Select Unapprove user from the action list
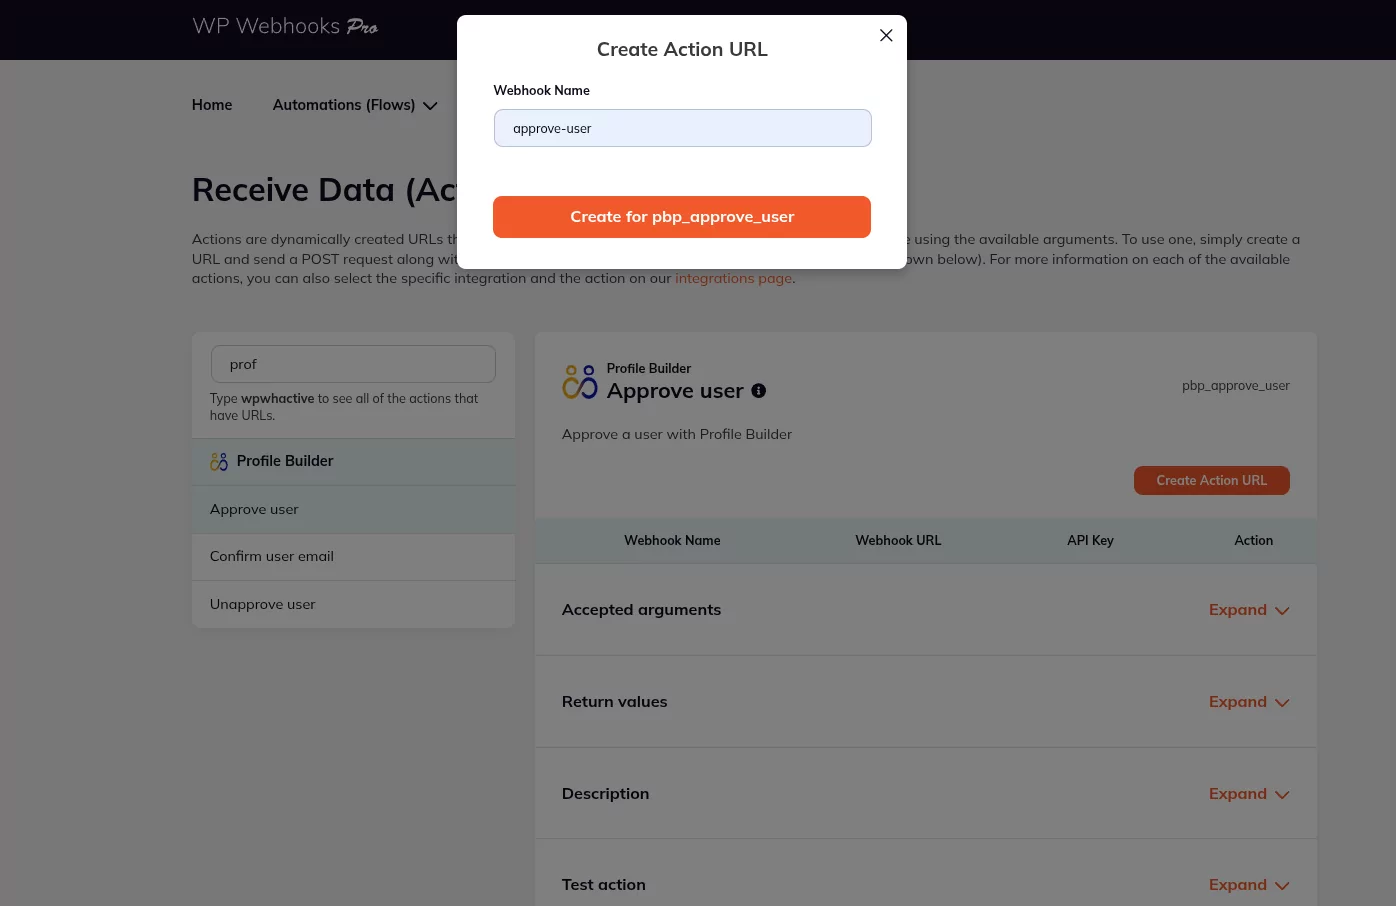1396x906 pixels. [262, 604]
